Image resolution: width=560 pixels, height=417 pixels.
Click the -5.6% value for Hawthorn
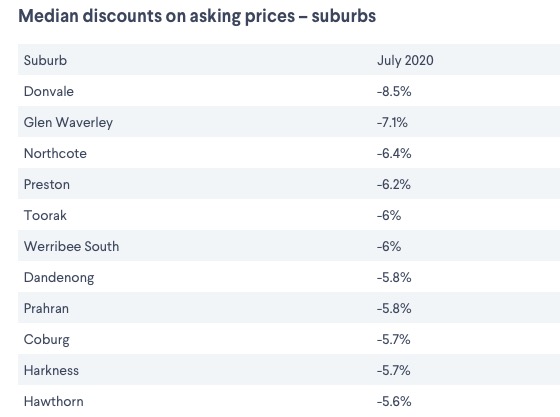click(x=394, y=402)
